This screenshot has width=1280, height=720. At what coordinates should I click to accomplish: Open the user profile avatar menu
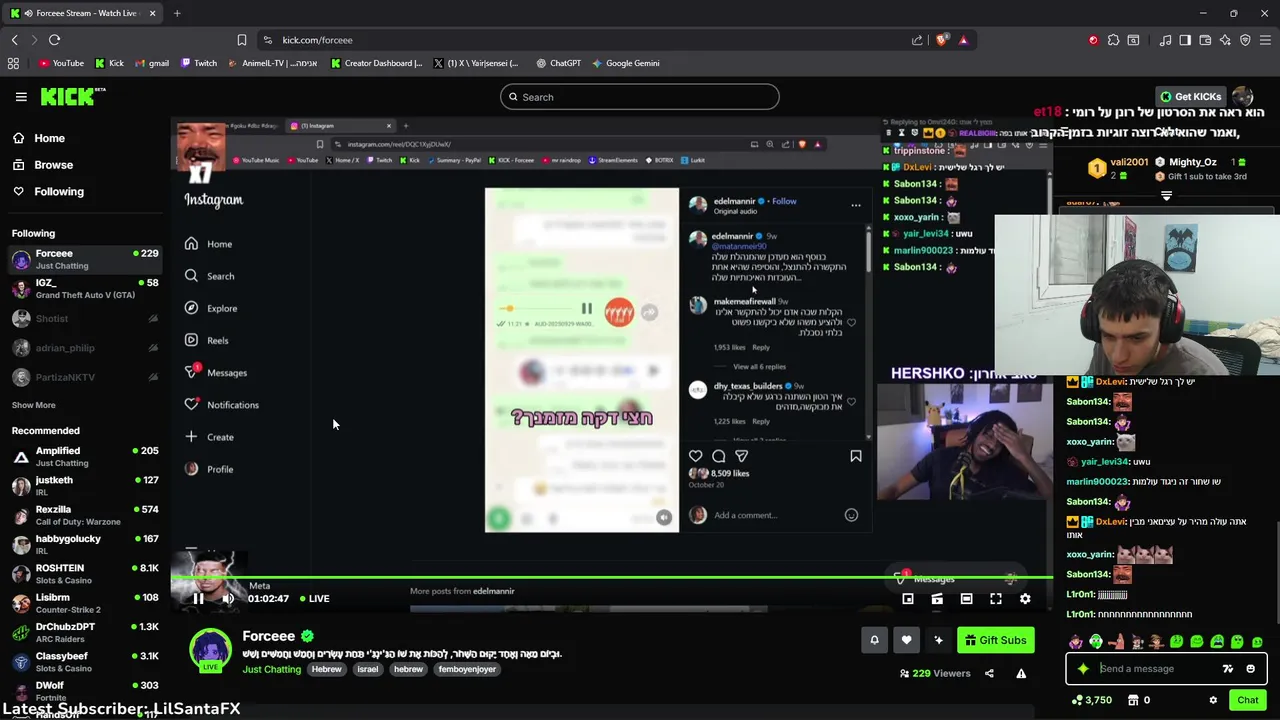coord(1243,97)
